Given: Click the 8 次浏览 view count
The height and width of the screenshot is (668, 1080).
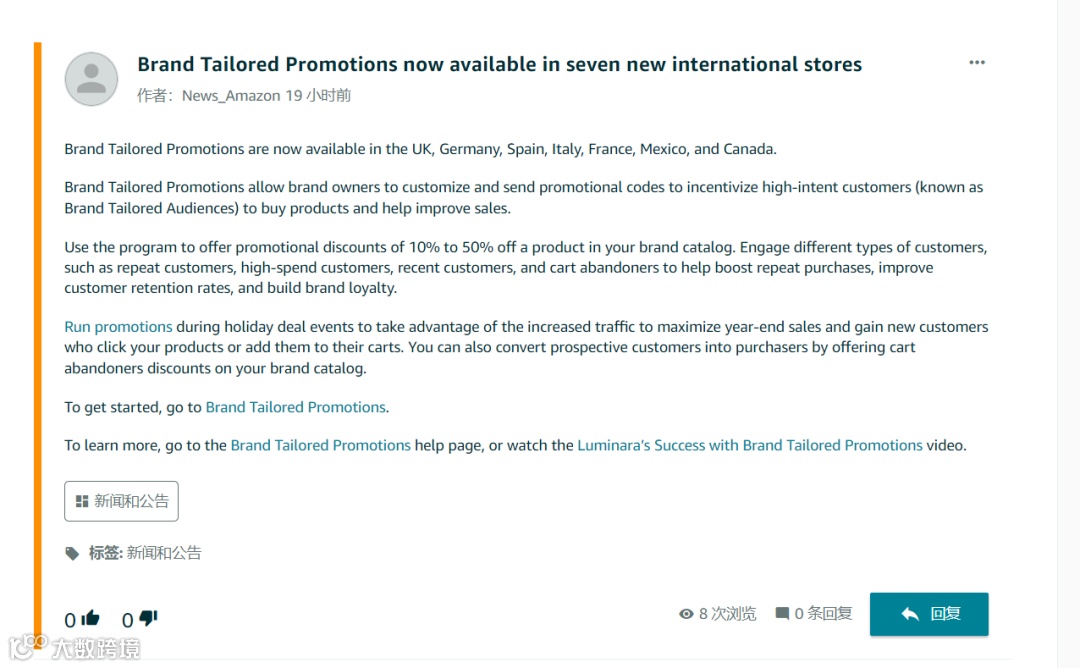Looking at the screenshot, I should [x=727, y=613].
